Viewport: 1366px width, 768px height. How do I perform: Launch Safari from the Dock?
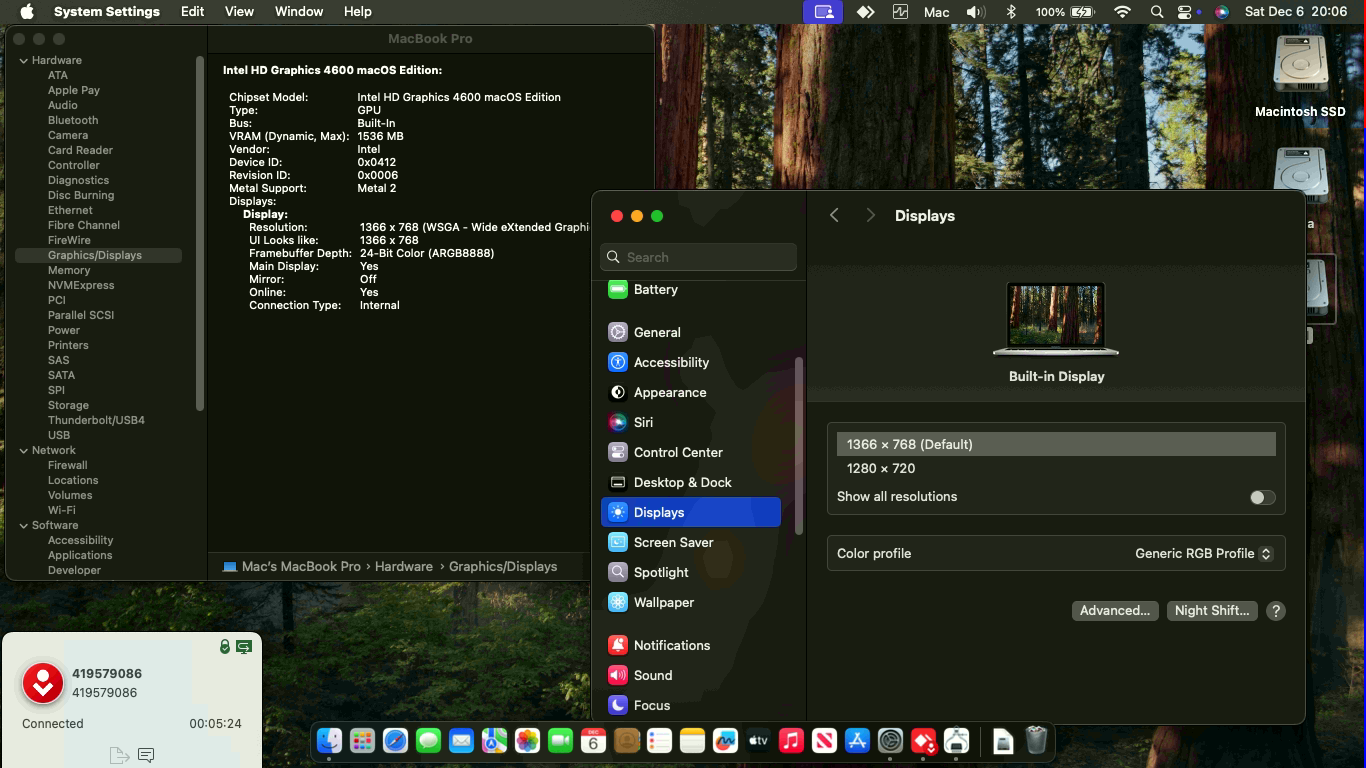[x=395, y=741]
